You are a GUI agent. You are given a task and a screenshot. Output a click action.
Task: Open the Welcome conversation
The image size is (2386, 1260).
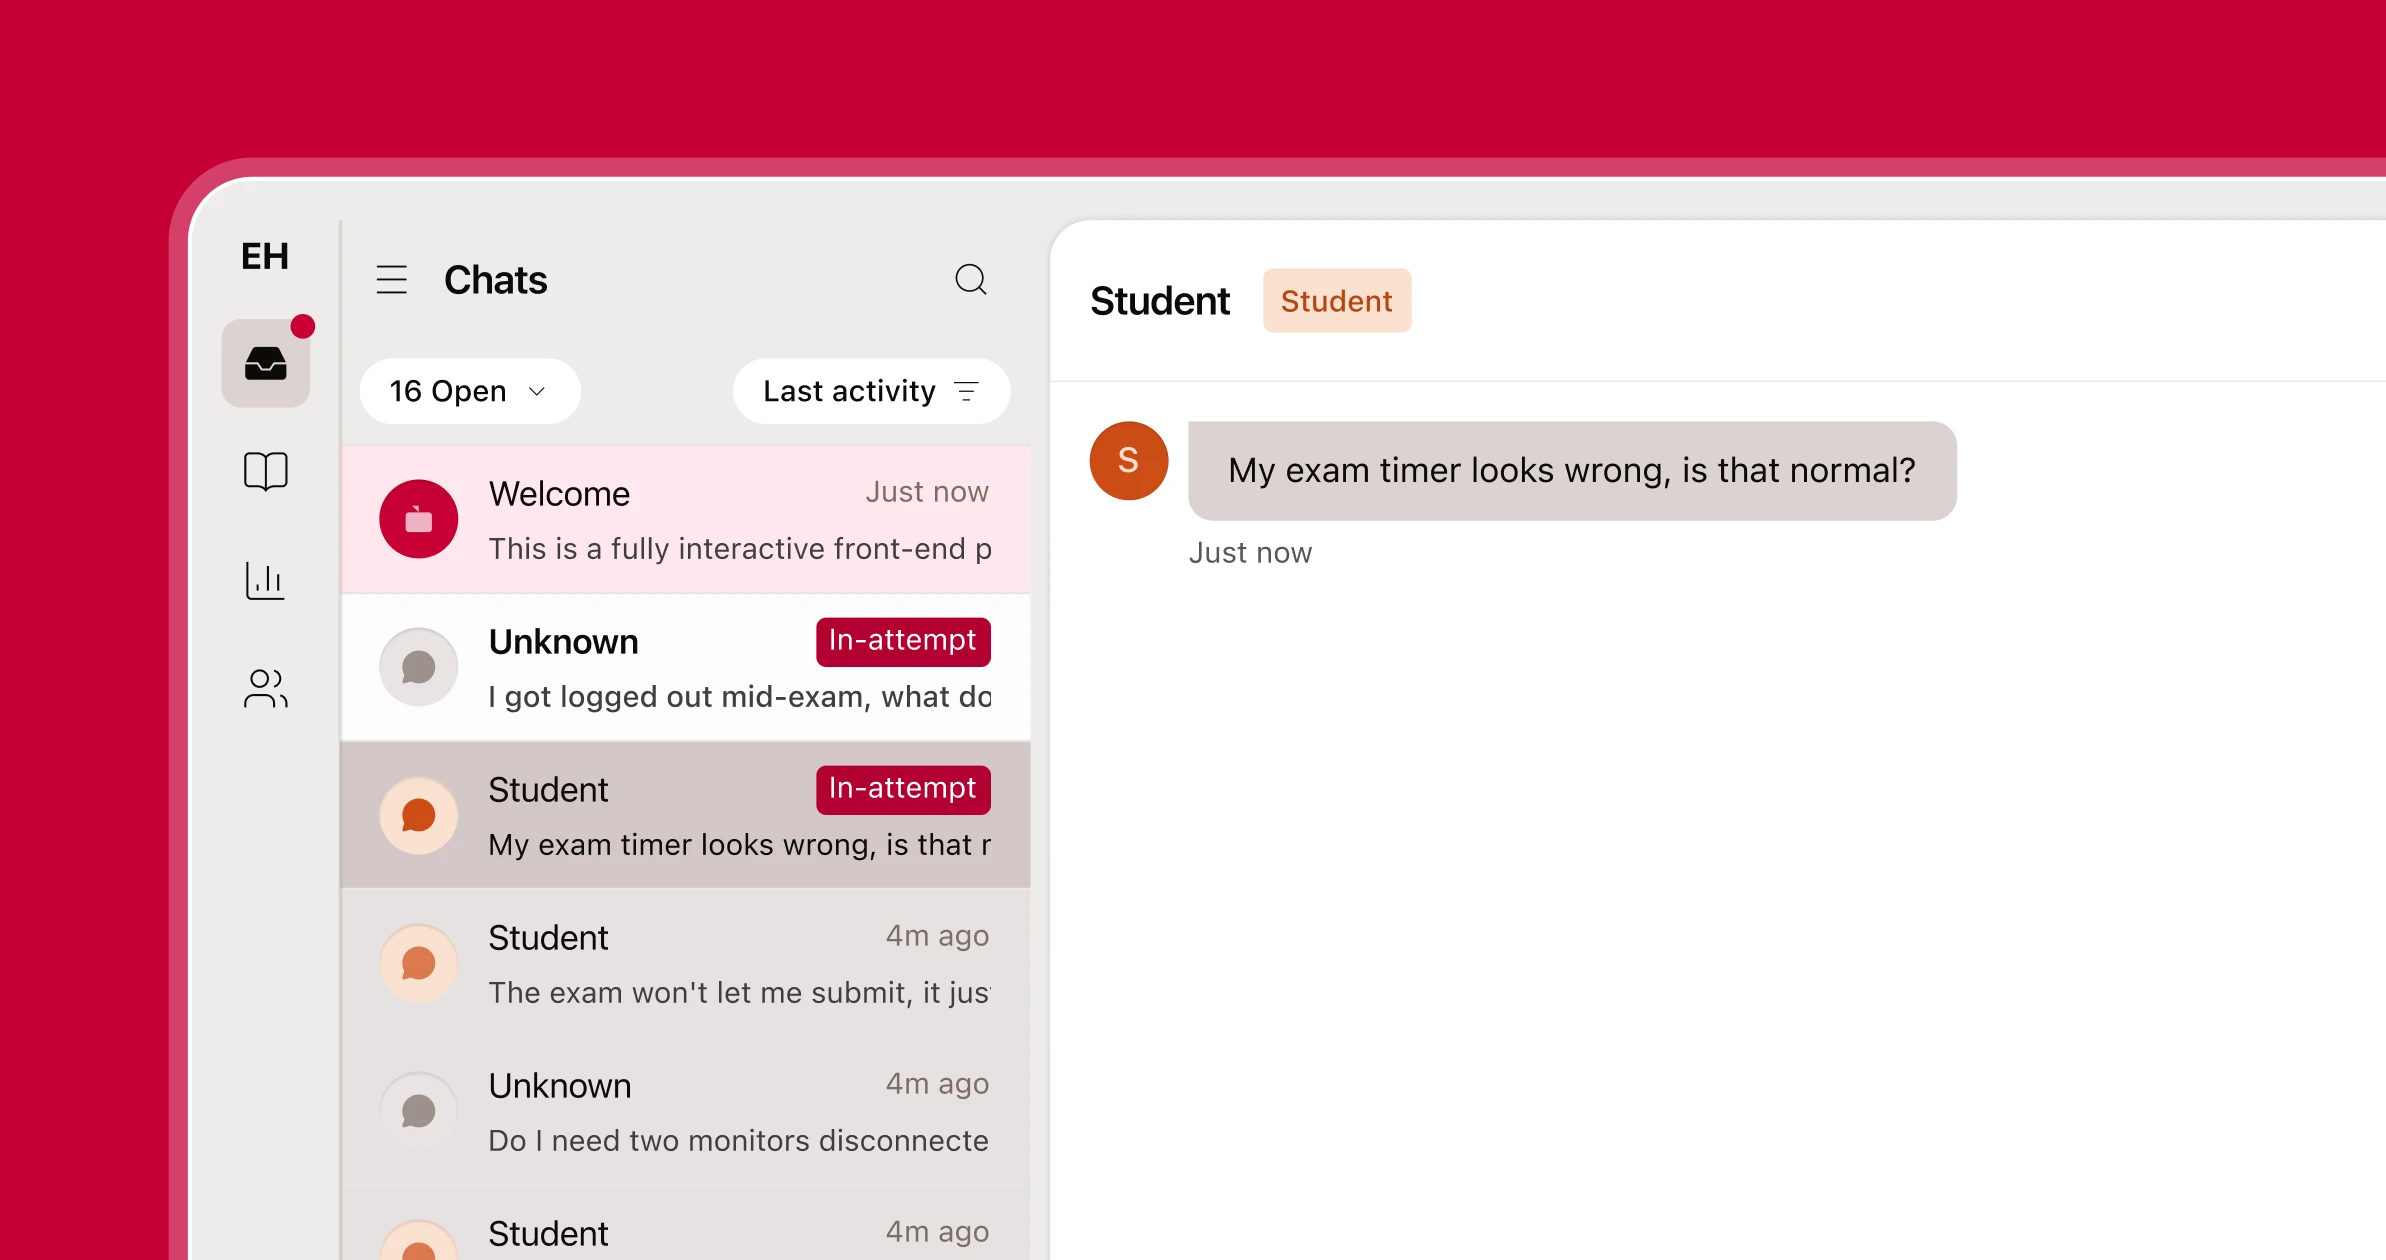point(686,519)
